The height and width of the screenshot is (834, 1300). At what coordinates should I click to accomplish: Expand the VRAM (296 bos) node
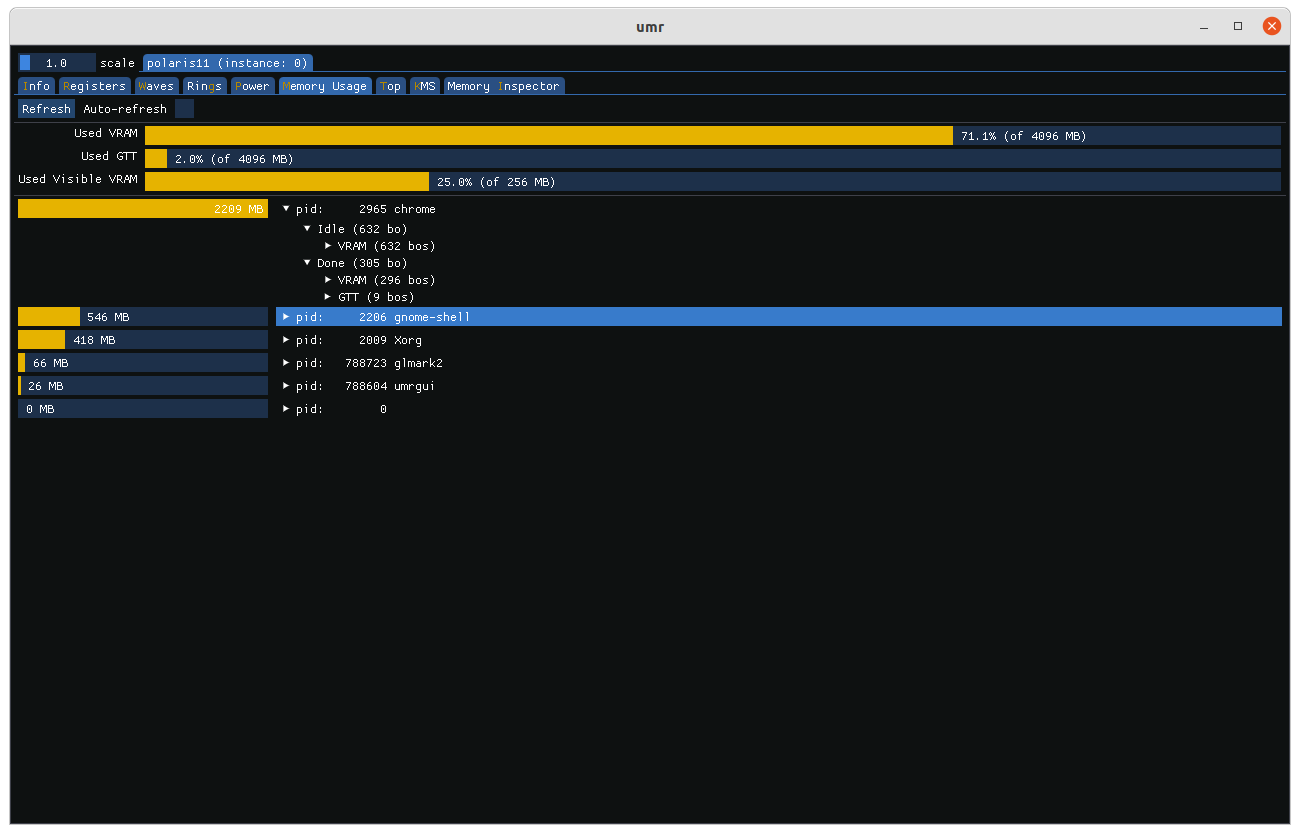(x=328, y=280)
